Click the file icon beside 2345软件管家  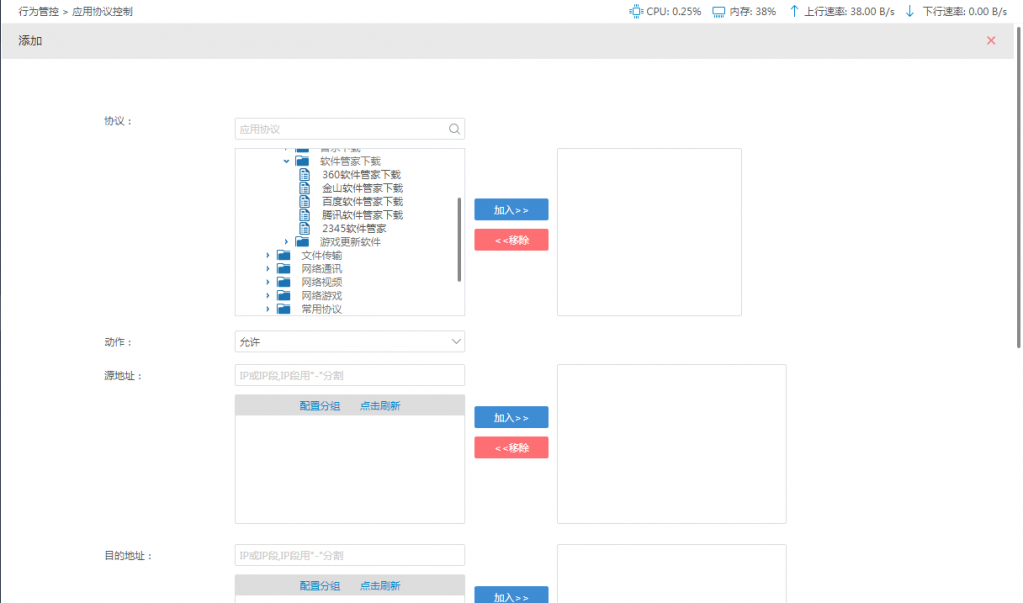[305, 228]
